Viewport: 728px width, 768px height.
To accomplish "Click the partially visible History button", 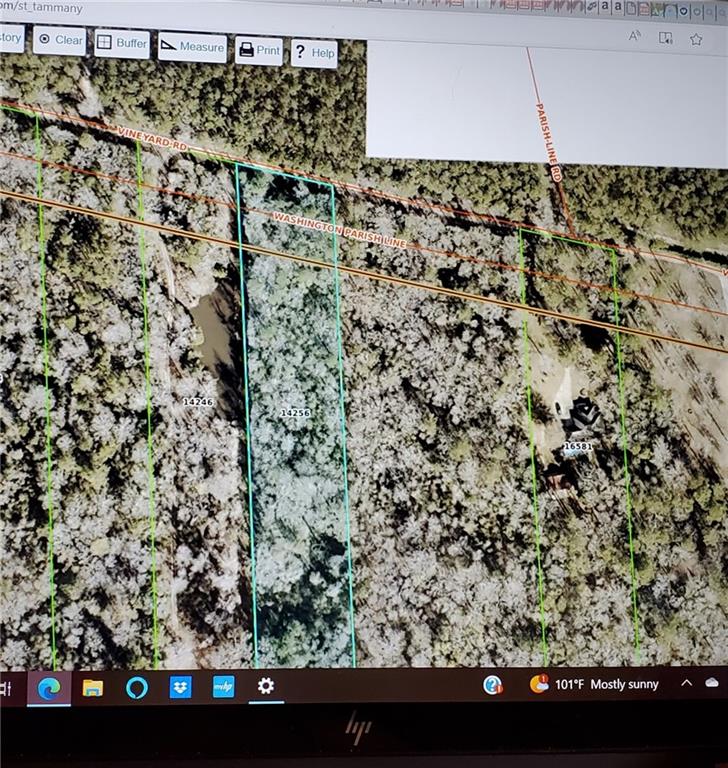I will pyautogui.click(x=11, y=38).
